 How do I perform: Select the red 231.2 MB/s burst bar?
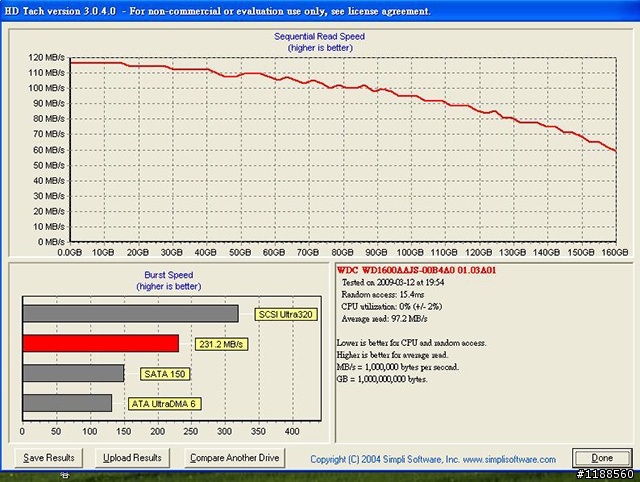(101, 343)
